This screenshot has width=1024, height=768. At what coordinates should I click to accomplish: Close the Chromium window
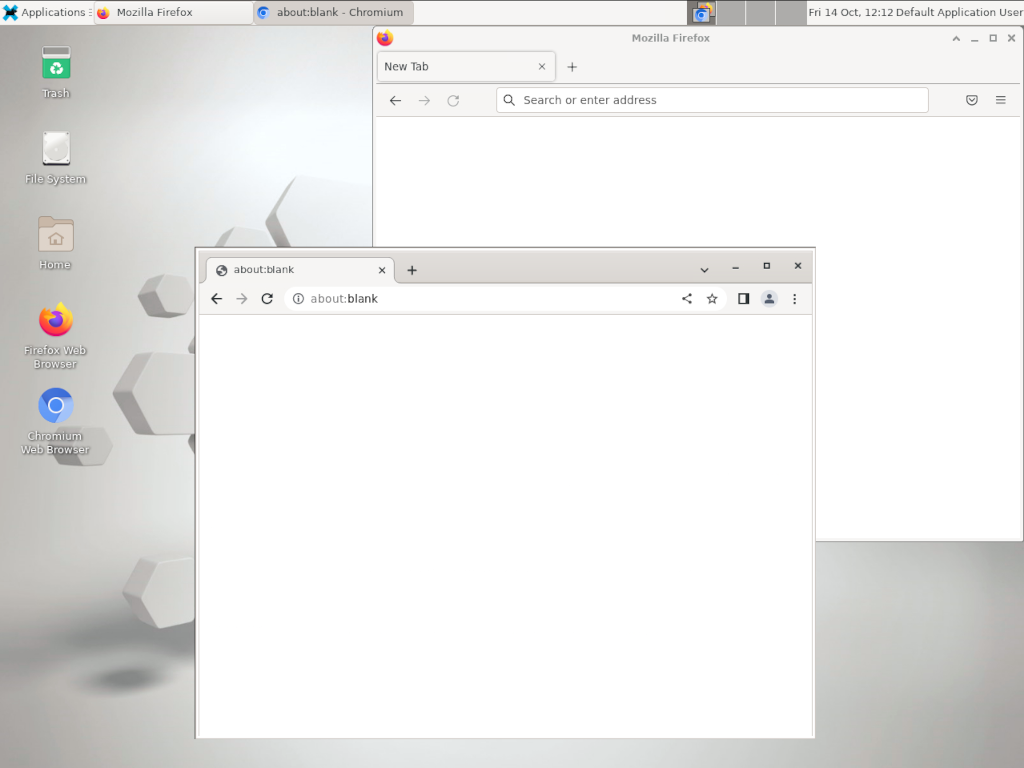pyautogui.click(x=798, y=266)
